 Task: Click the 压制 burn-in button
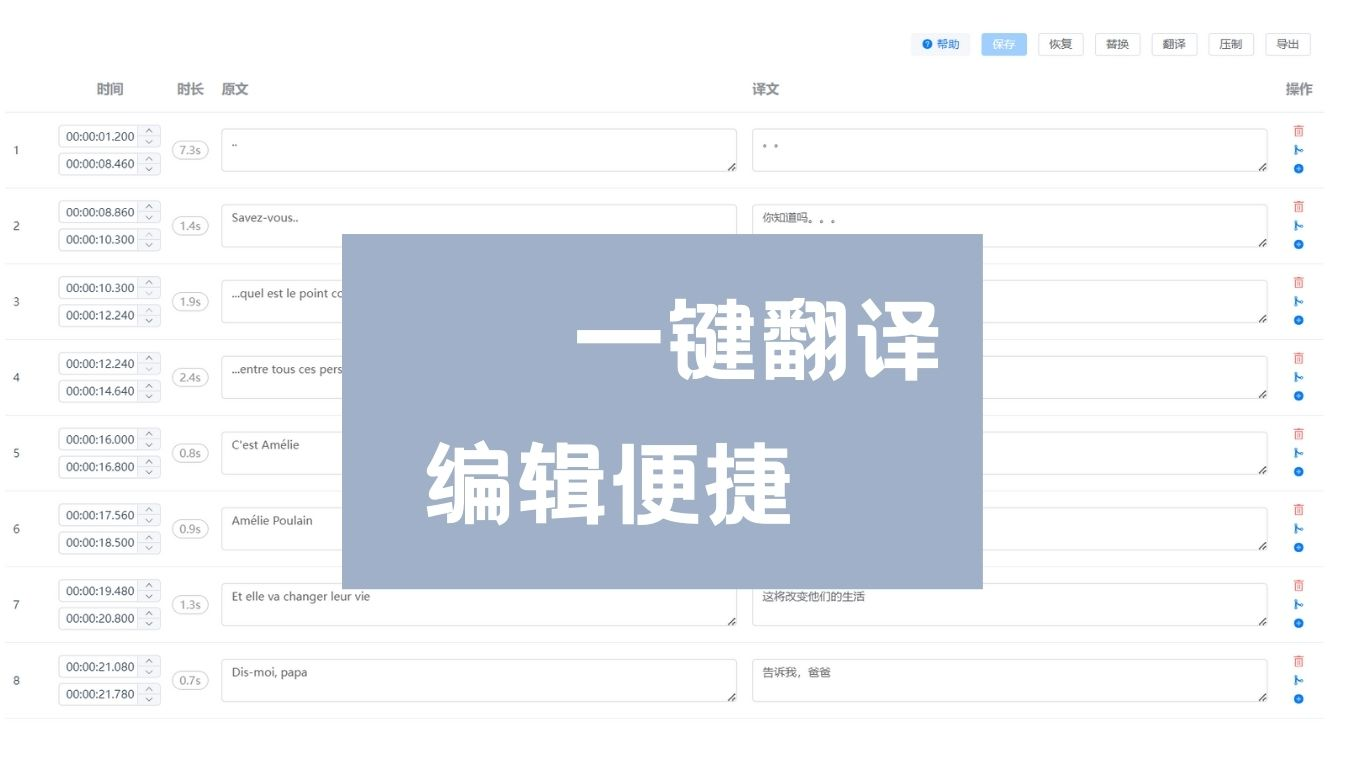pyautogui.click(x=1231, y=44)
